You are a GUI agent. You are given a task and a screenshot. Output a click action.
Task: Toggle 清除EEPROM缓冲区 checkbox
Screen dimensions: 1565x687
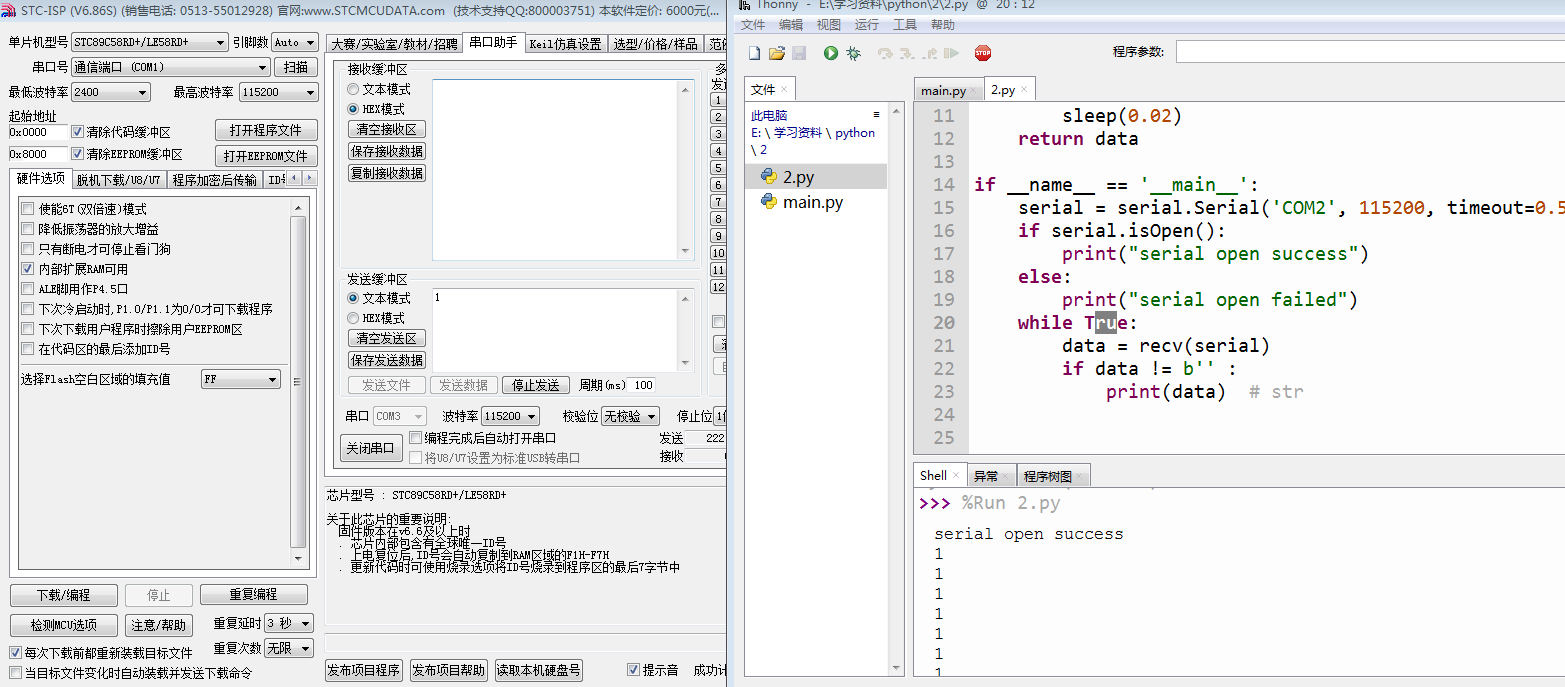pos(78,154)
